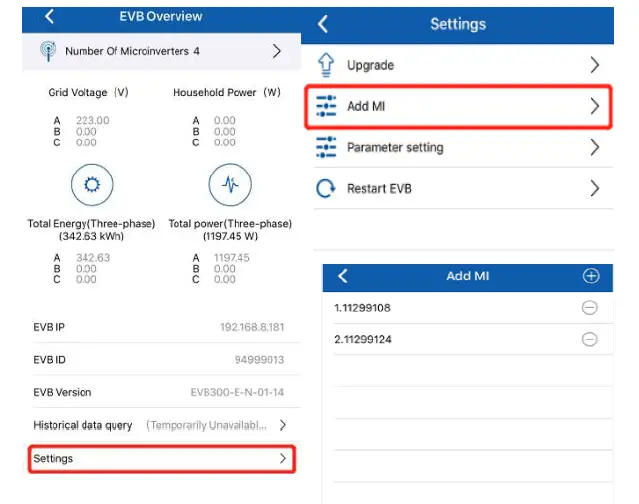Select the EVB IP address row
This screenshot has height=504, width=639.
[160, 327]
